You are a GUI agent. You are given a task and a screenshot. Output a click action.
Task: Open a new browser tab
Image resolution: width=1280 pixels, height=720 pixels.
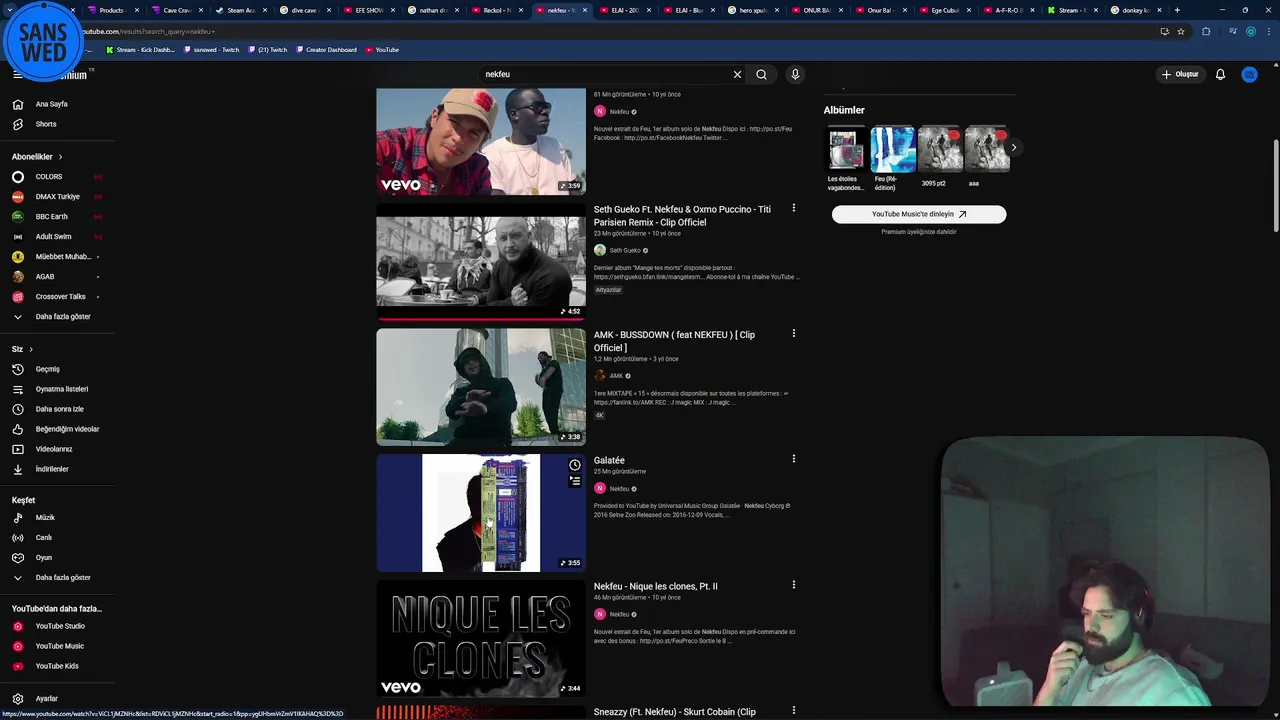[x=1177, y=10]
